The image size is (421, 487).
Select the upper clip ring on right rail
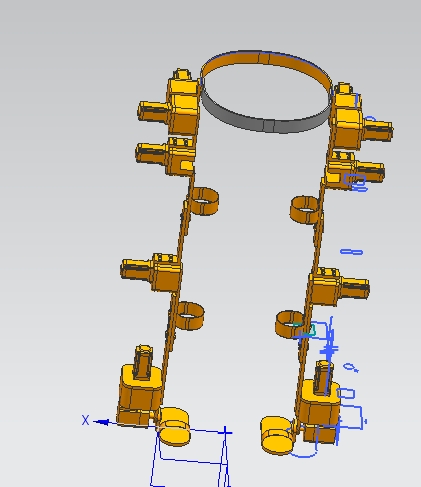[304, 210]
